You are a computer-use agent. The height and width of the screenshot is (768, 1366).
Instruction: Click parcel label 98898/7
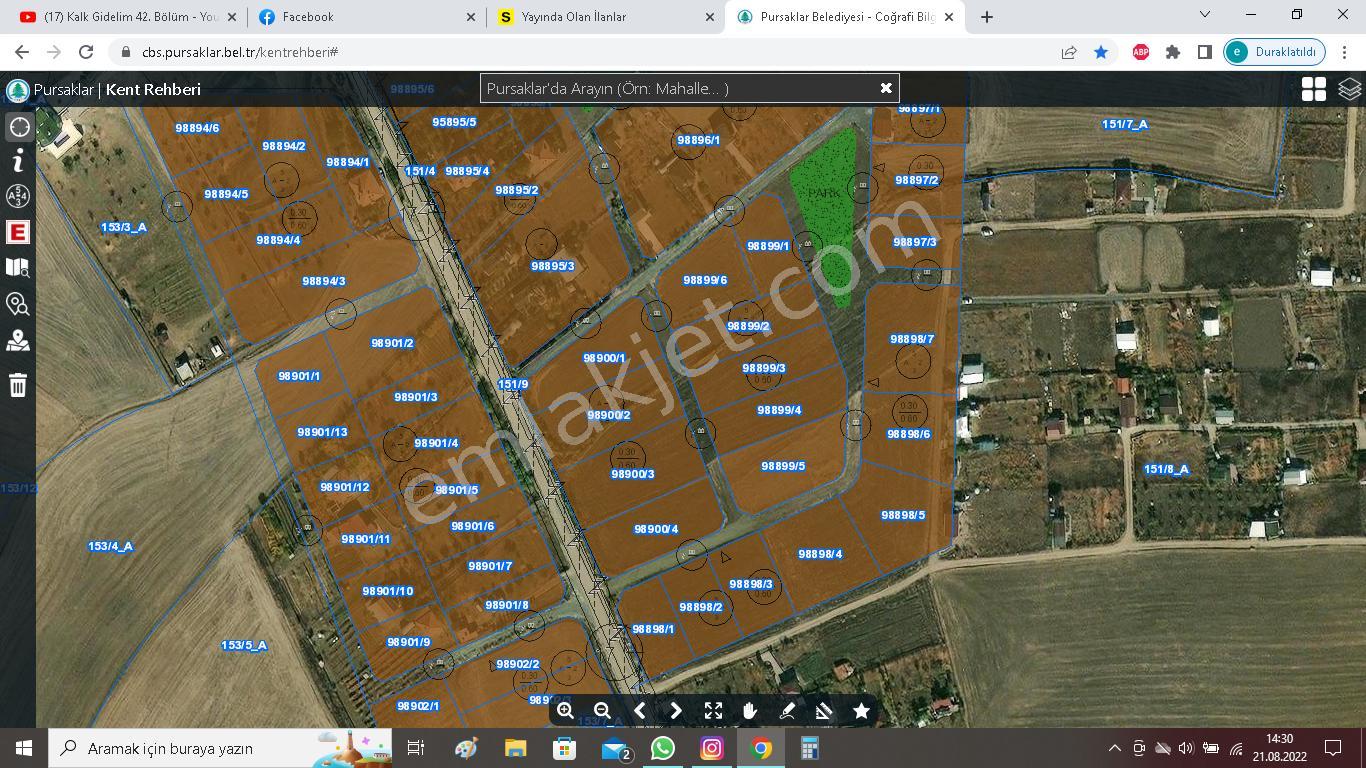[912, 339]
